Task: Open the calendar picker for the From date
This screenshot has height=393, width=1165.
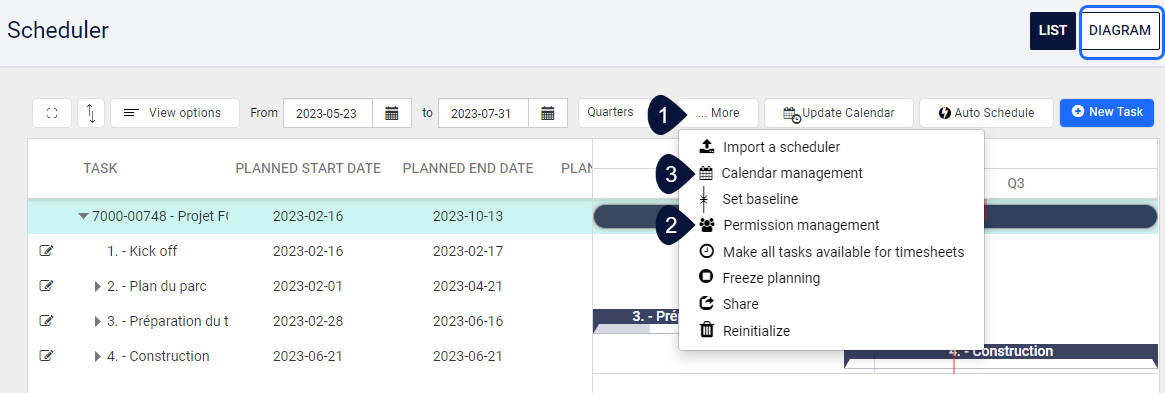Action: coord(392,113)
